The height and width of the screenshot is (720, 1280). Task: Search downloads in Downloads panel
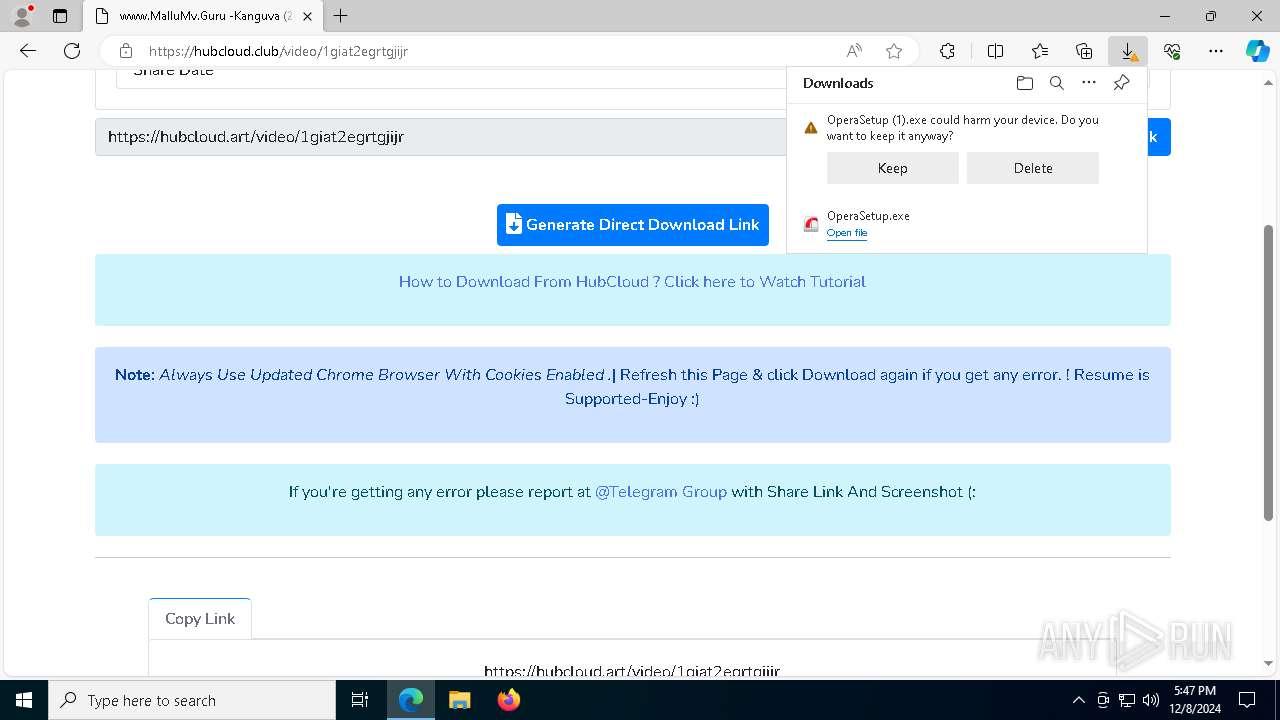click(x=1057, y=83)
